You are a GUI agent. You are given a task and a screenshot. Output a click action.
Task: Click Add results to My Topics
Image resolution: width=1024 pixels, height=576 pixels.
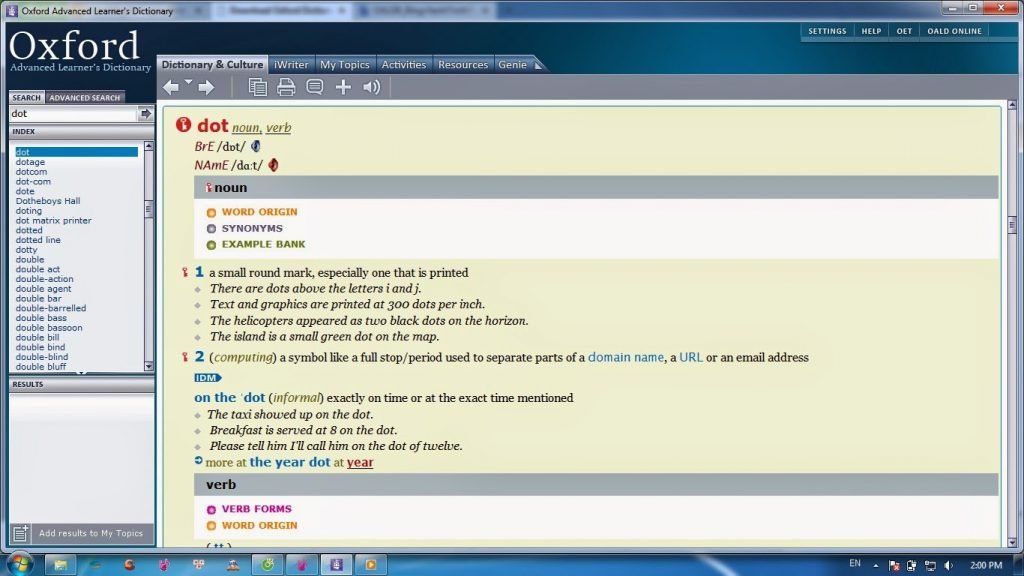(x=90, y=534)
